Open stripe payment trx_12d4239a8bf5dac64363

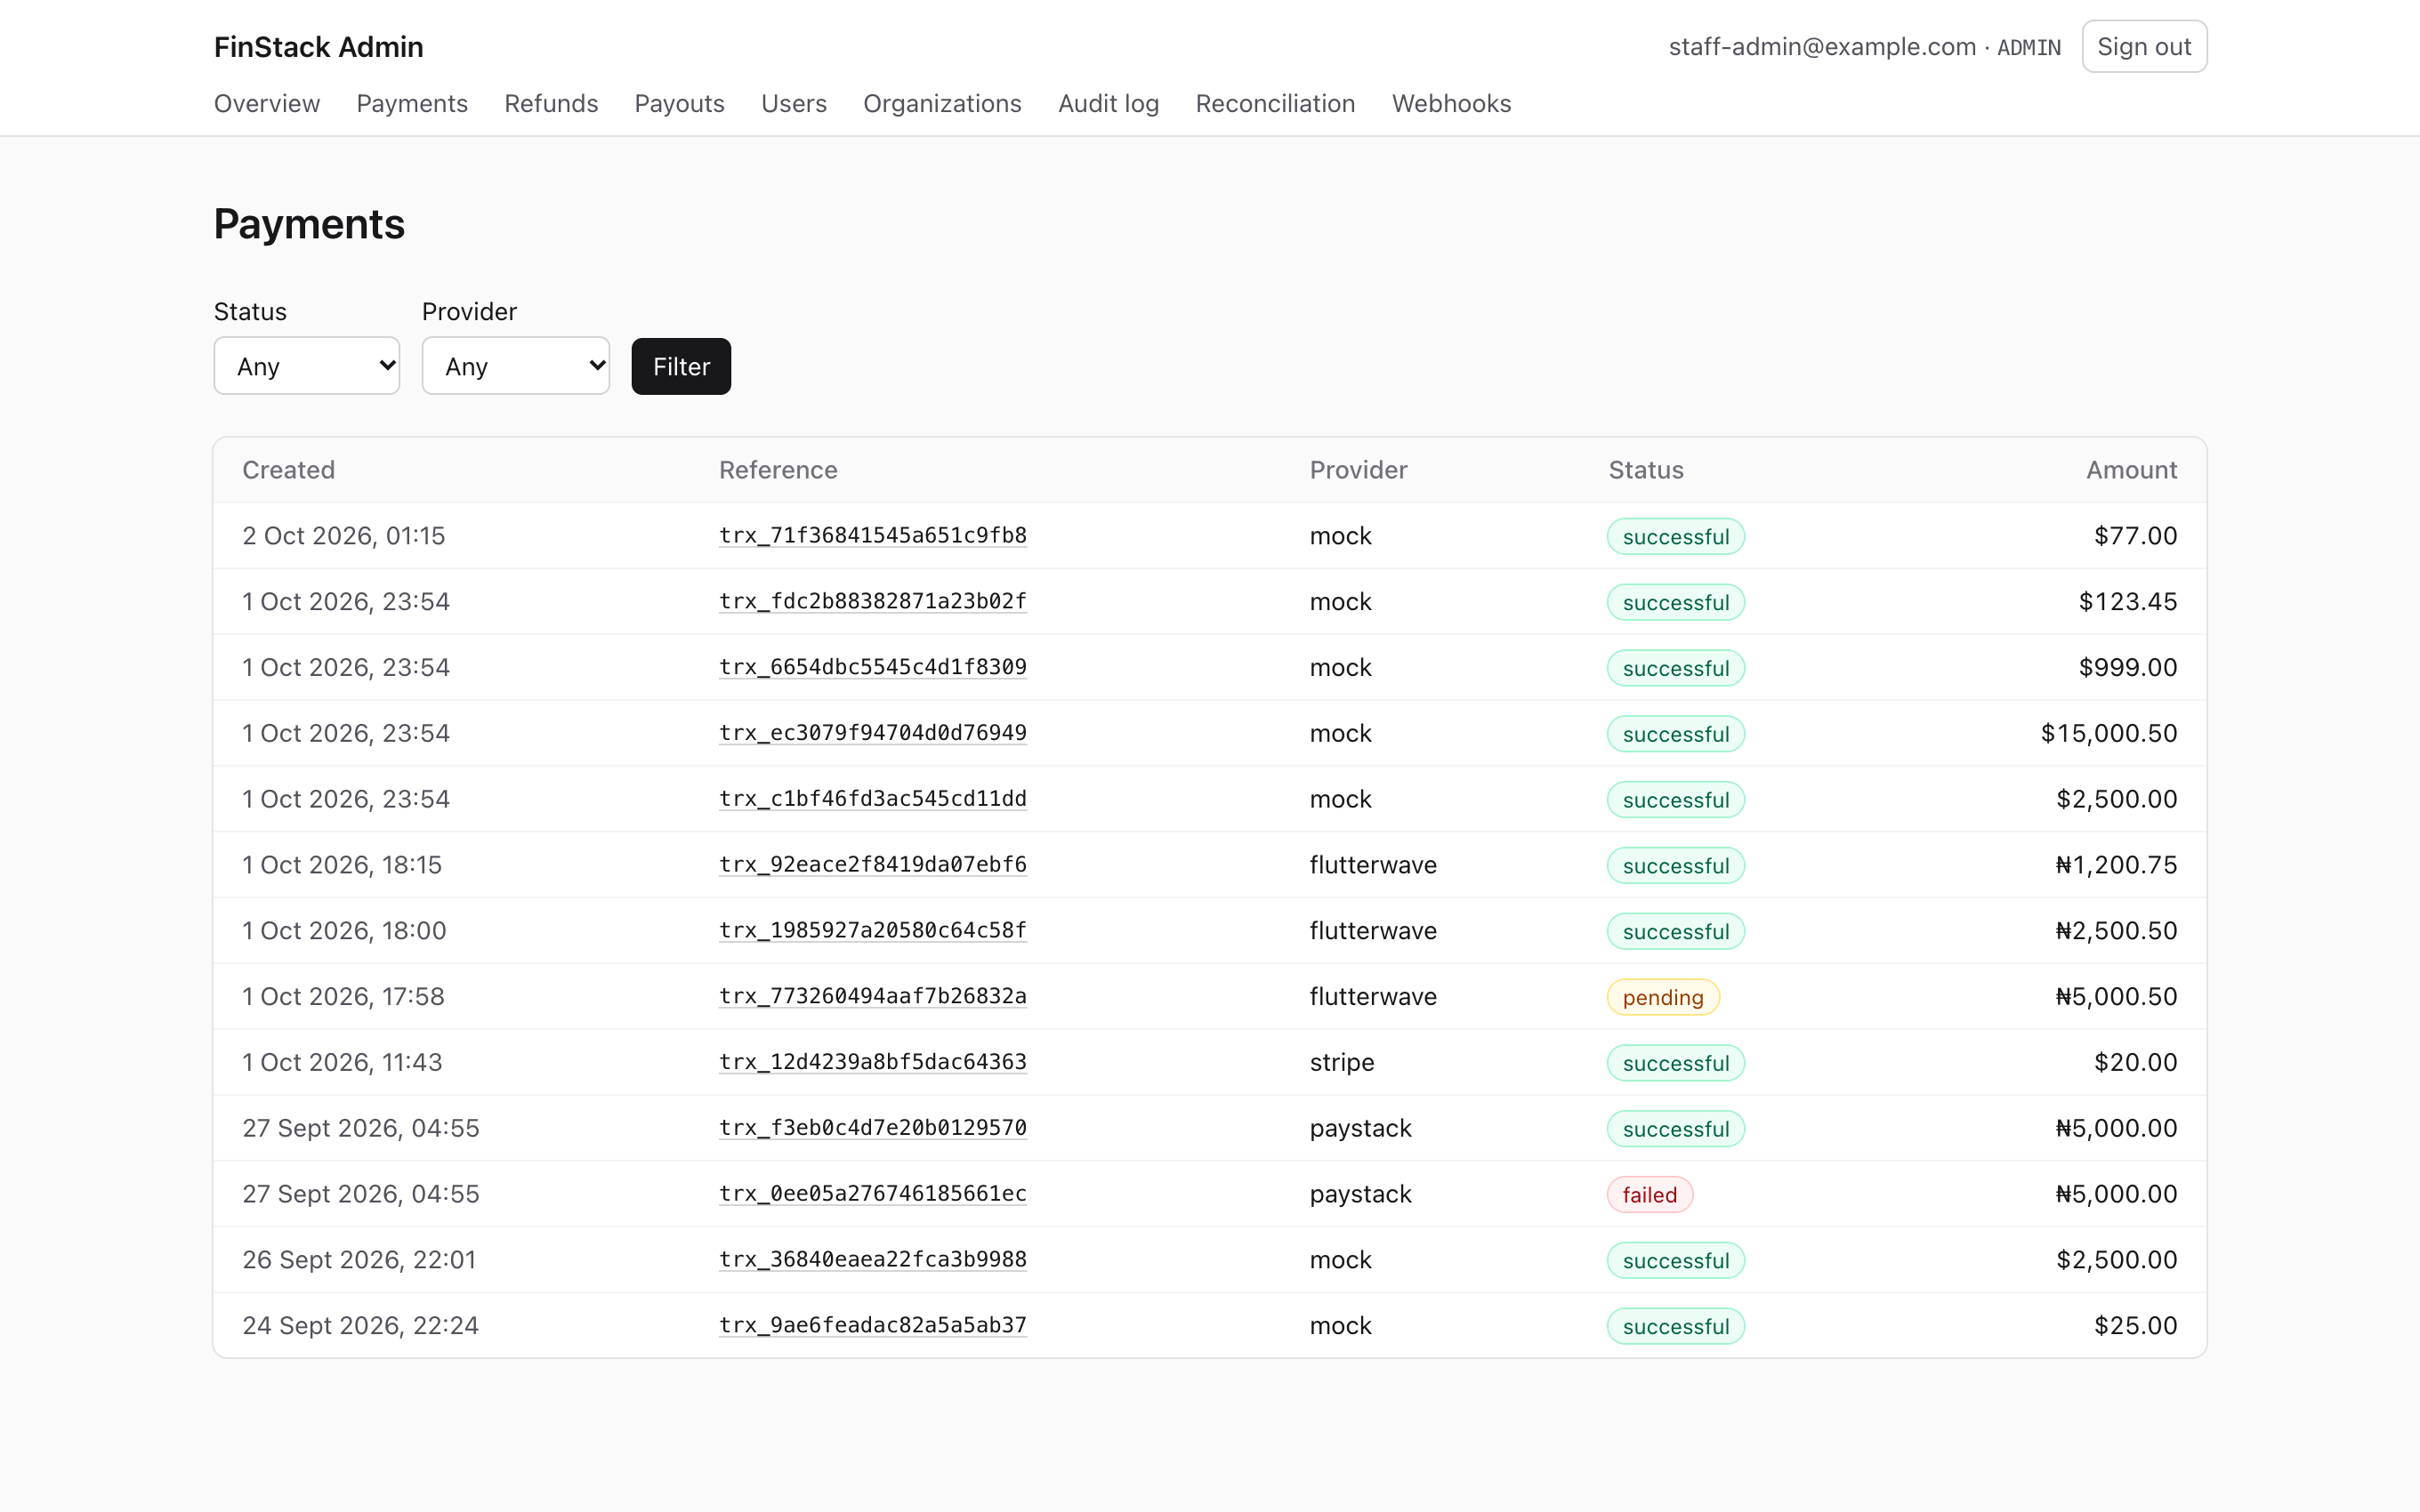tap(873, 1062)
